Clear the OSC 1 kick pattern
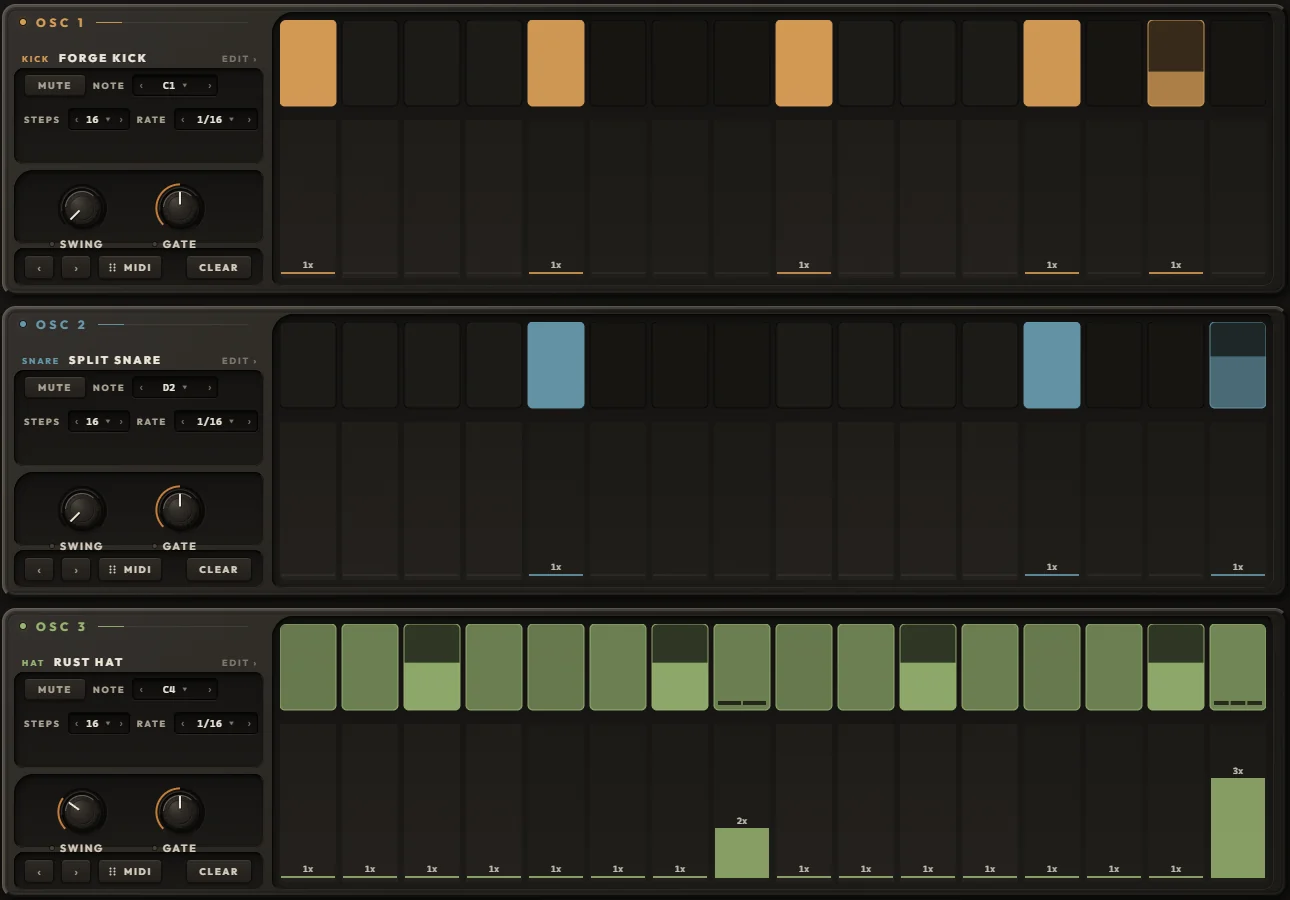The width and height of the screenshot is (1290, 900). [218, 267]
